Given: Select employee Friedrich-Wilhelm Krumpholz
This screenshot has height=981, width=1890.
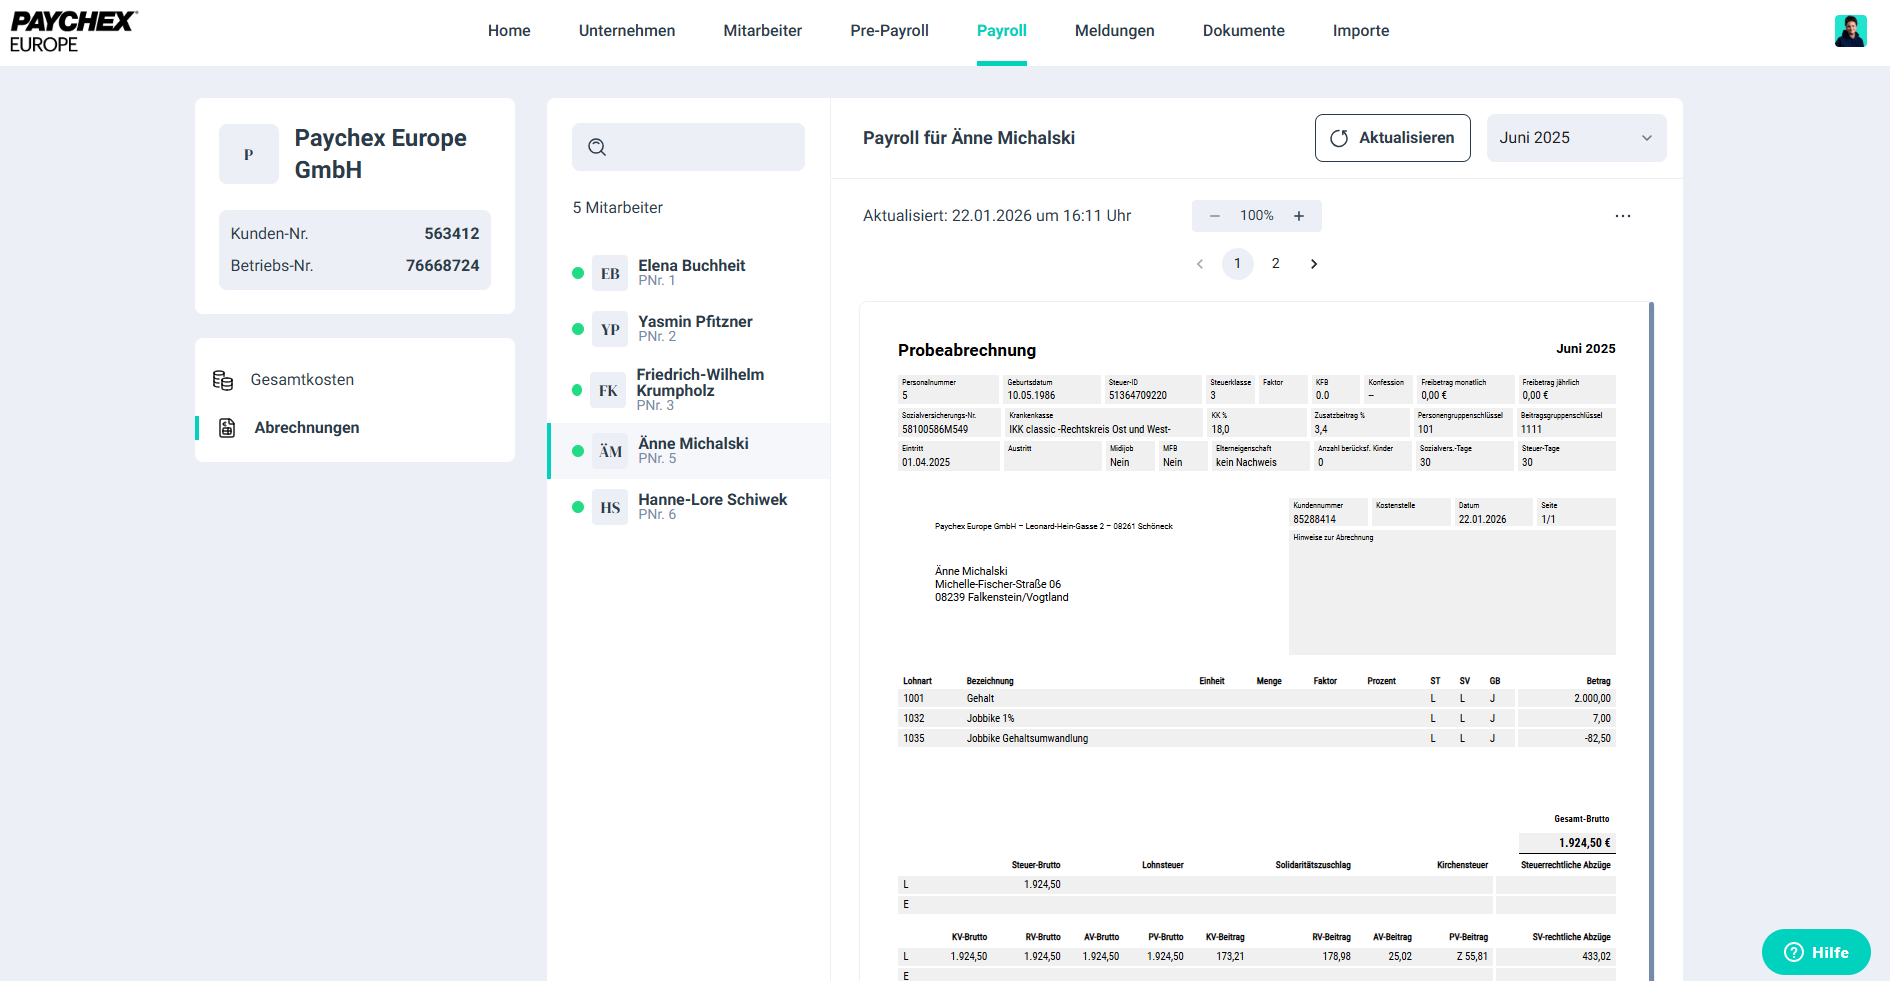Looking at the screenshot, I should point(699,389).
